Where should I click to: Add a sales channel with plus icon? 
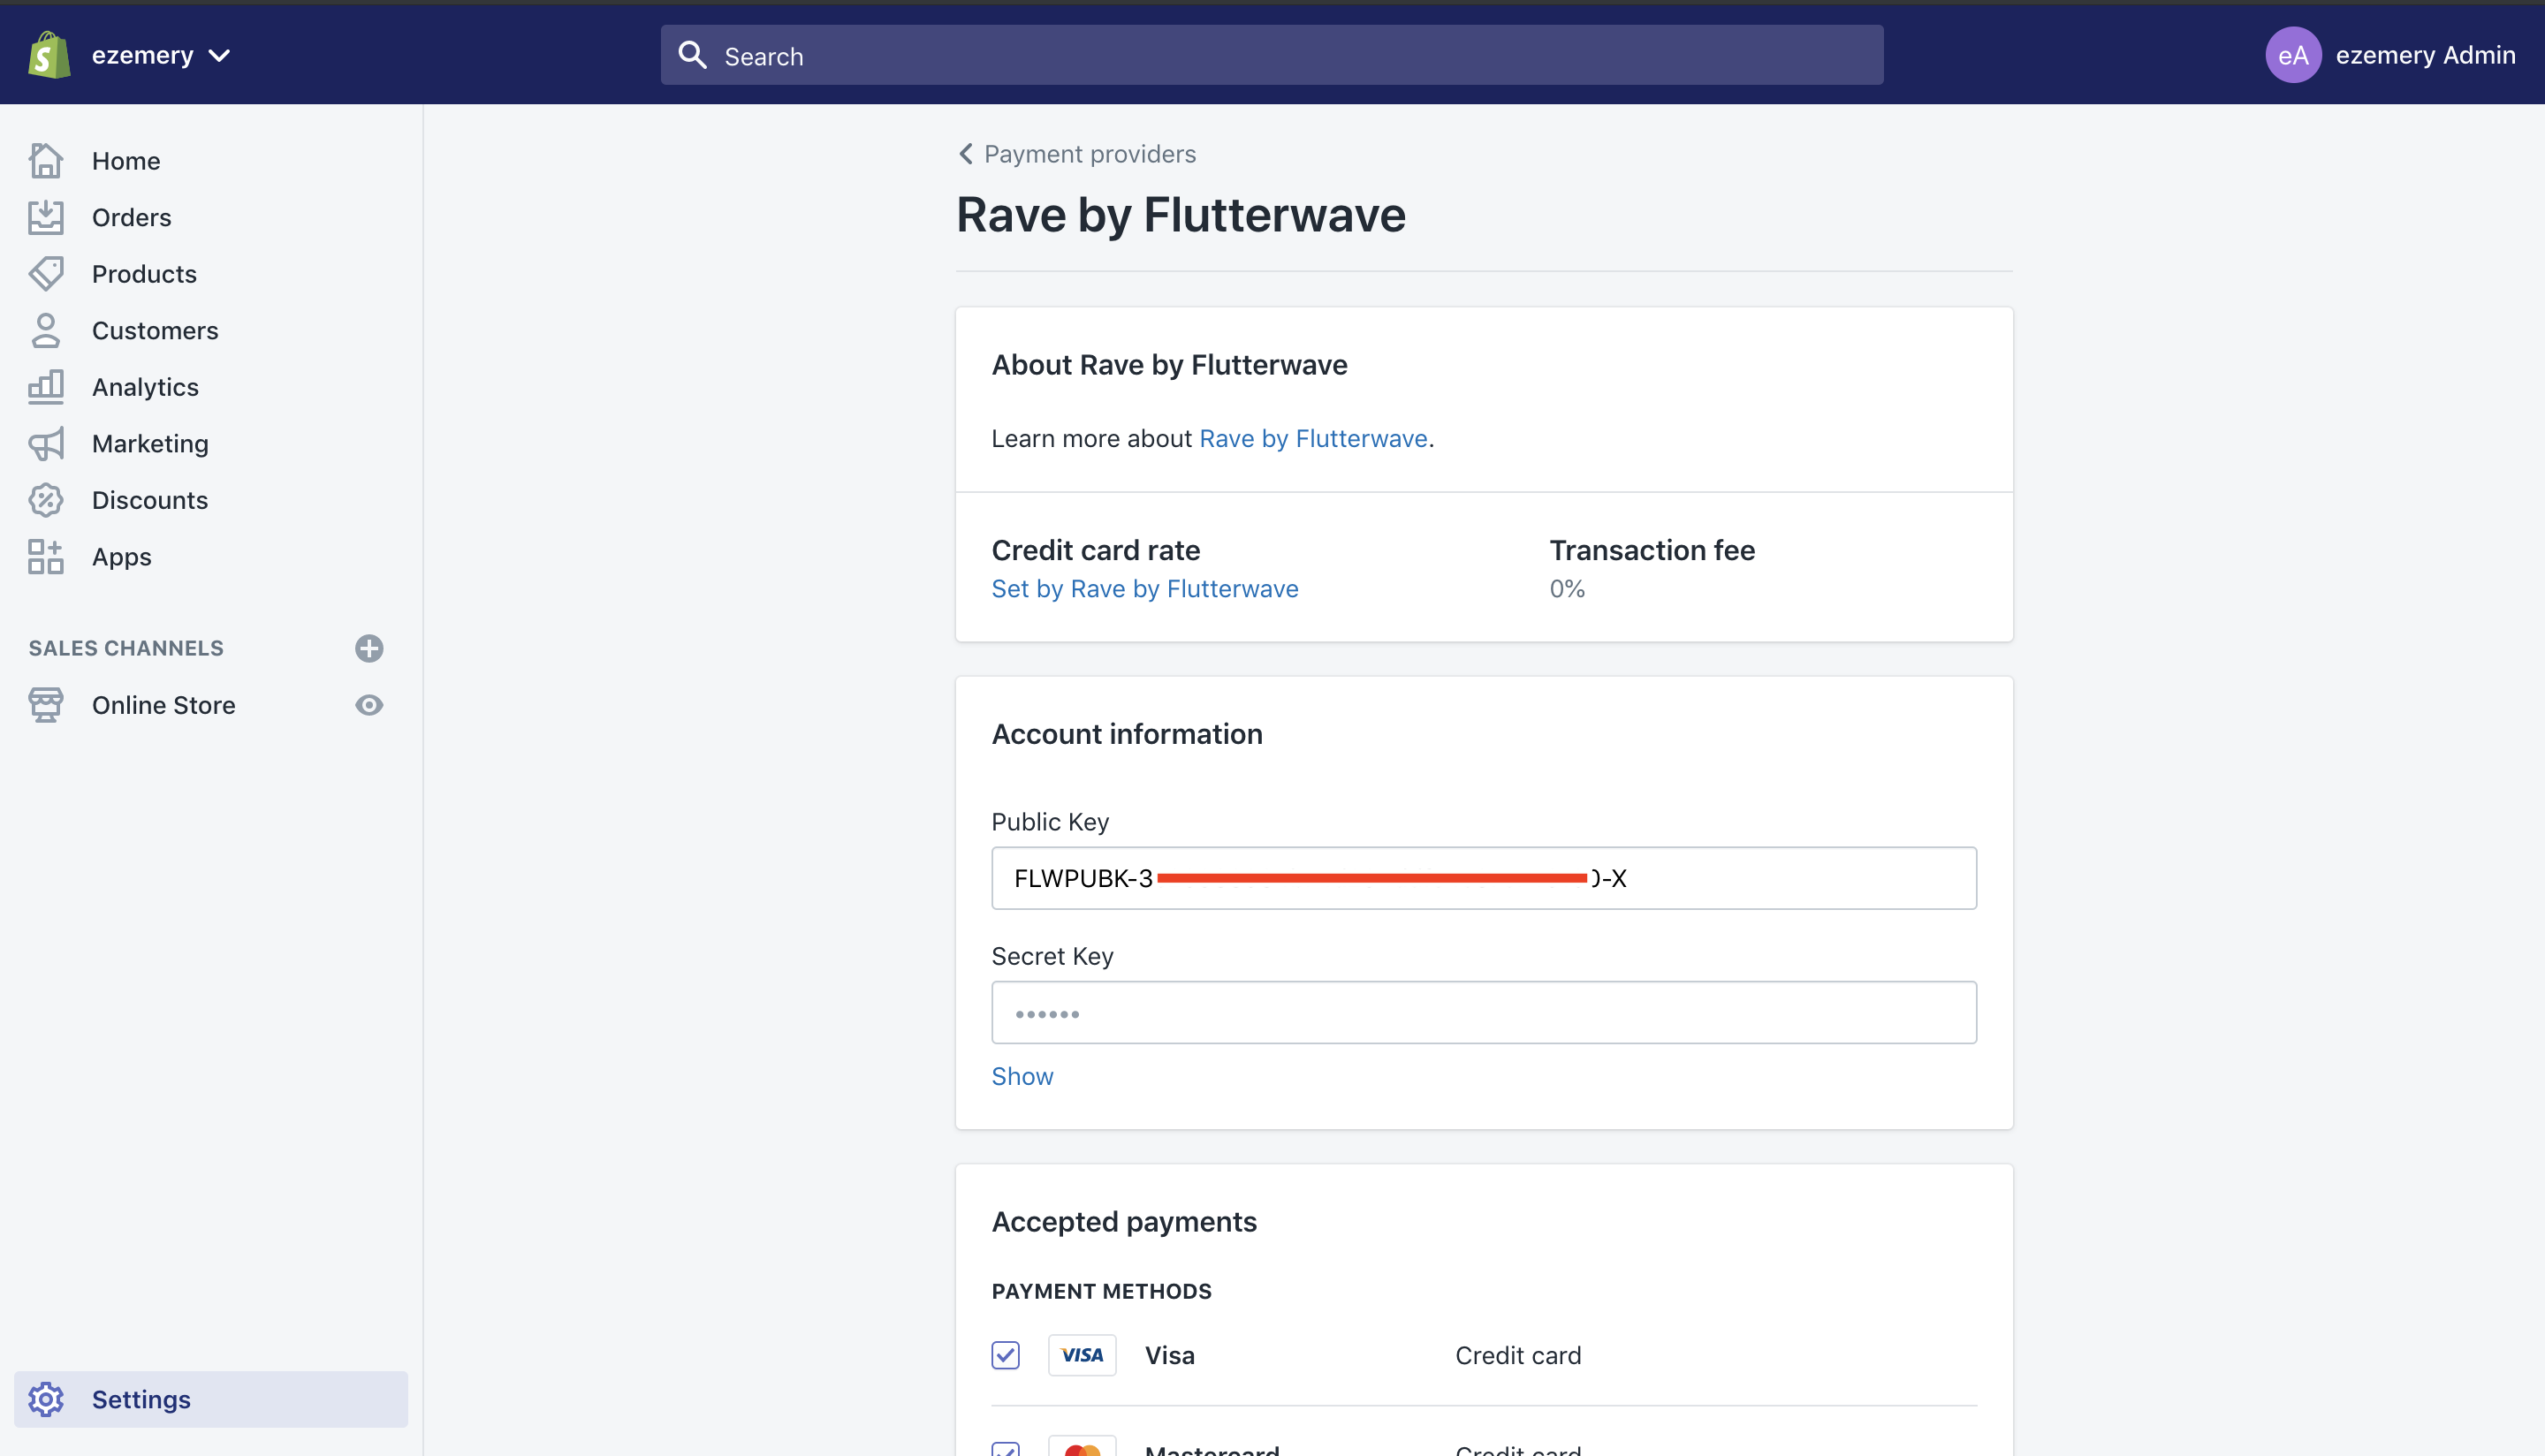tap(369, 648)
